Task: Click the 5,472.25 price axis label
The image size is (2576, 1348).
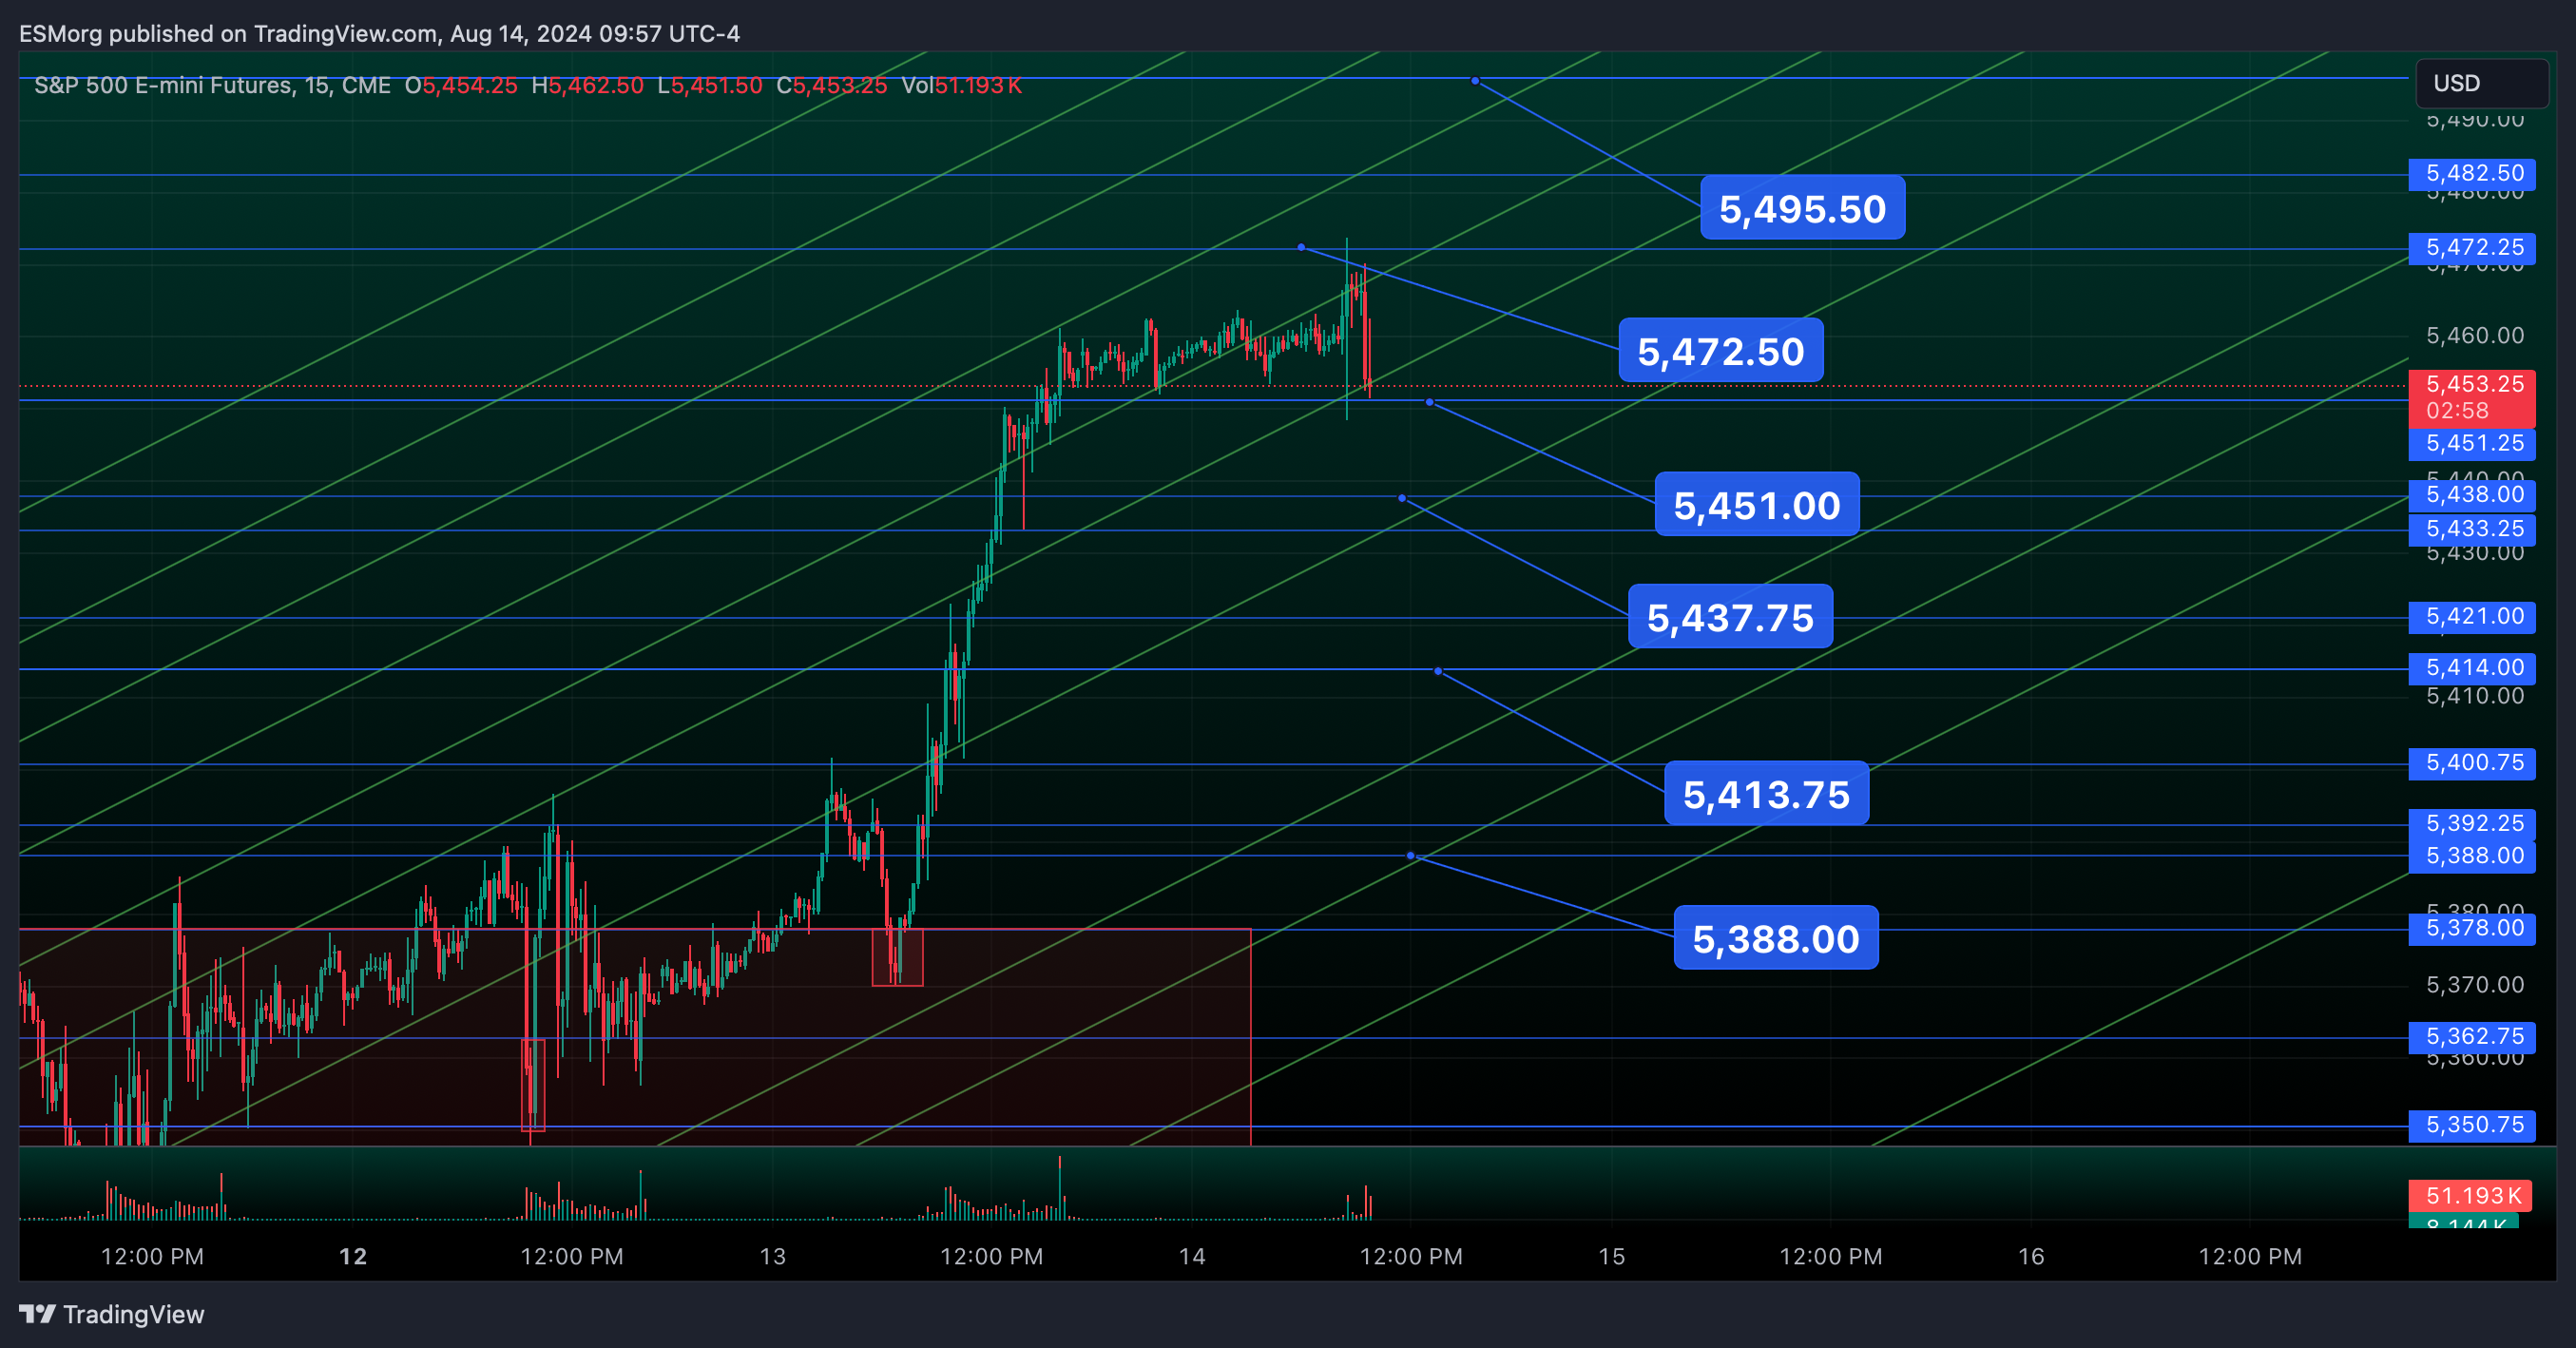Action: pyautogui.click(x=2472, y=247)
